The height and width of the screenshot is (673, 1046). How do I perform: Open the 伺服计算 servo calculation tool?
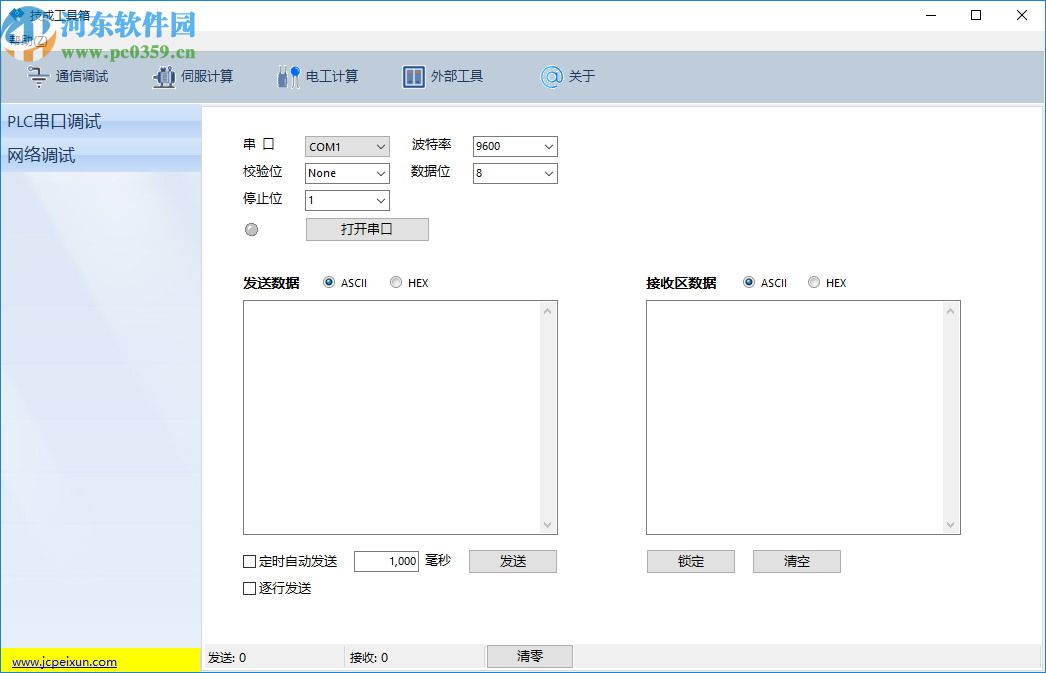point(190,76)
